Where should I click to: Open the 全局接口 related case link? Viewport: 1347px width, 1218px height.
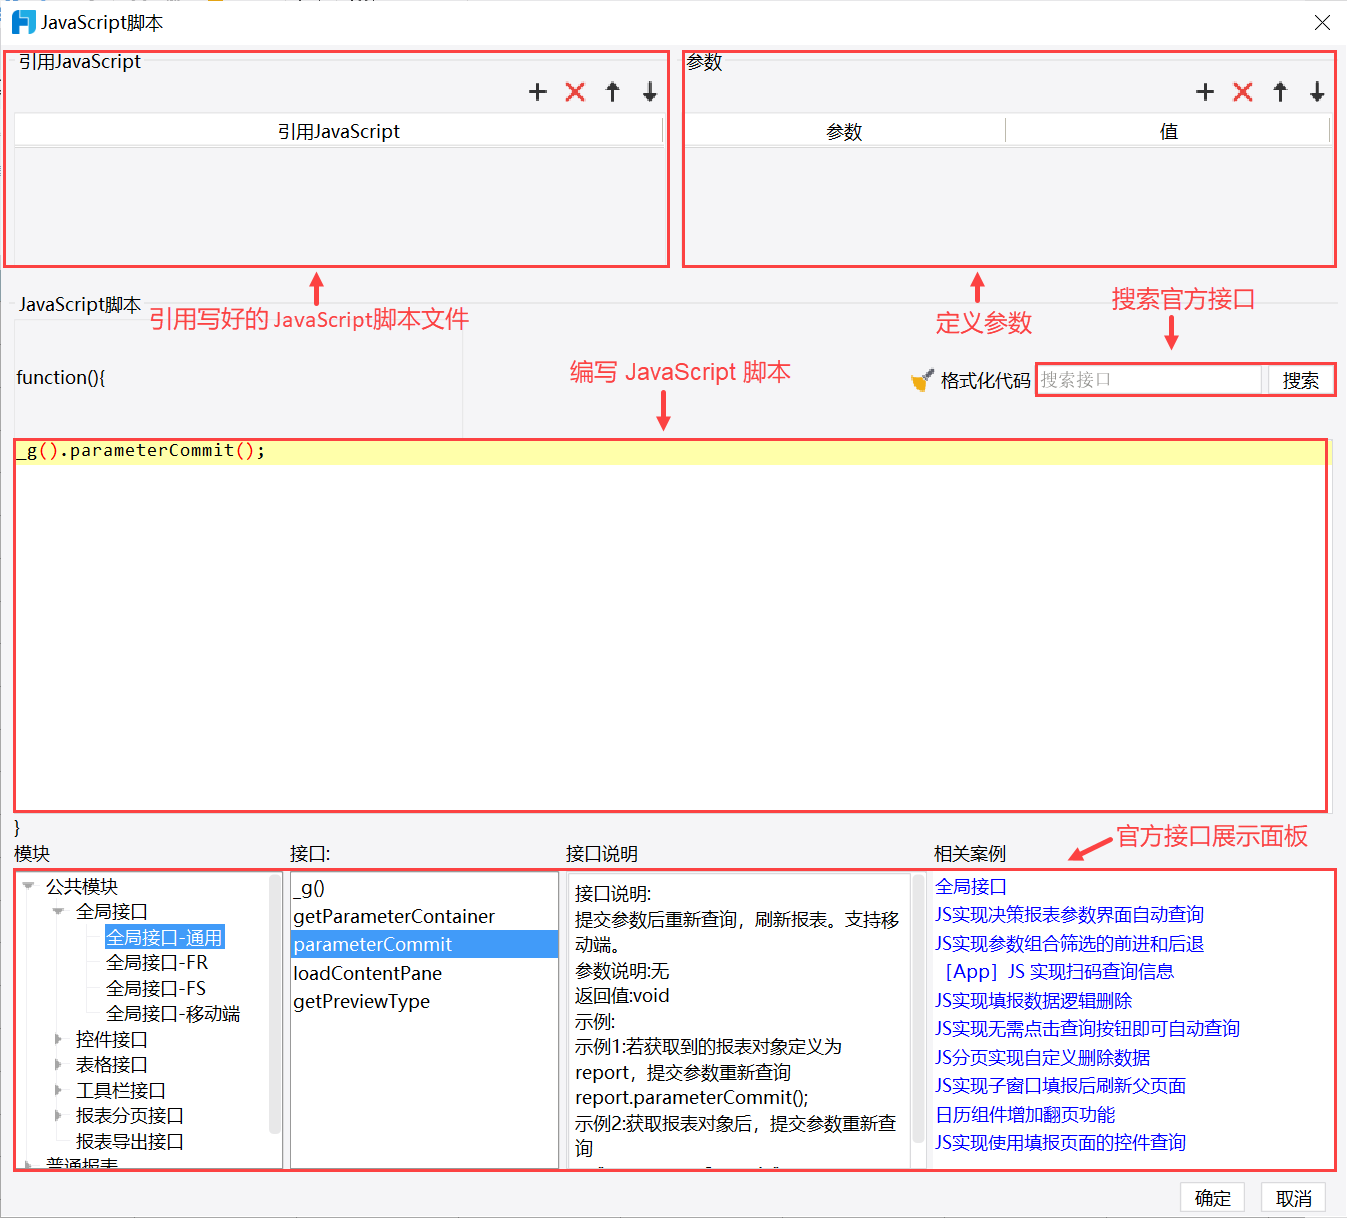pyautogui.click(x=971, y=886)
